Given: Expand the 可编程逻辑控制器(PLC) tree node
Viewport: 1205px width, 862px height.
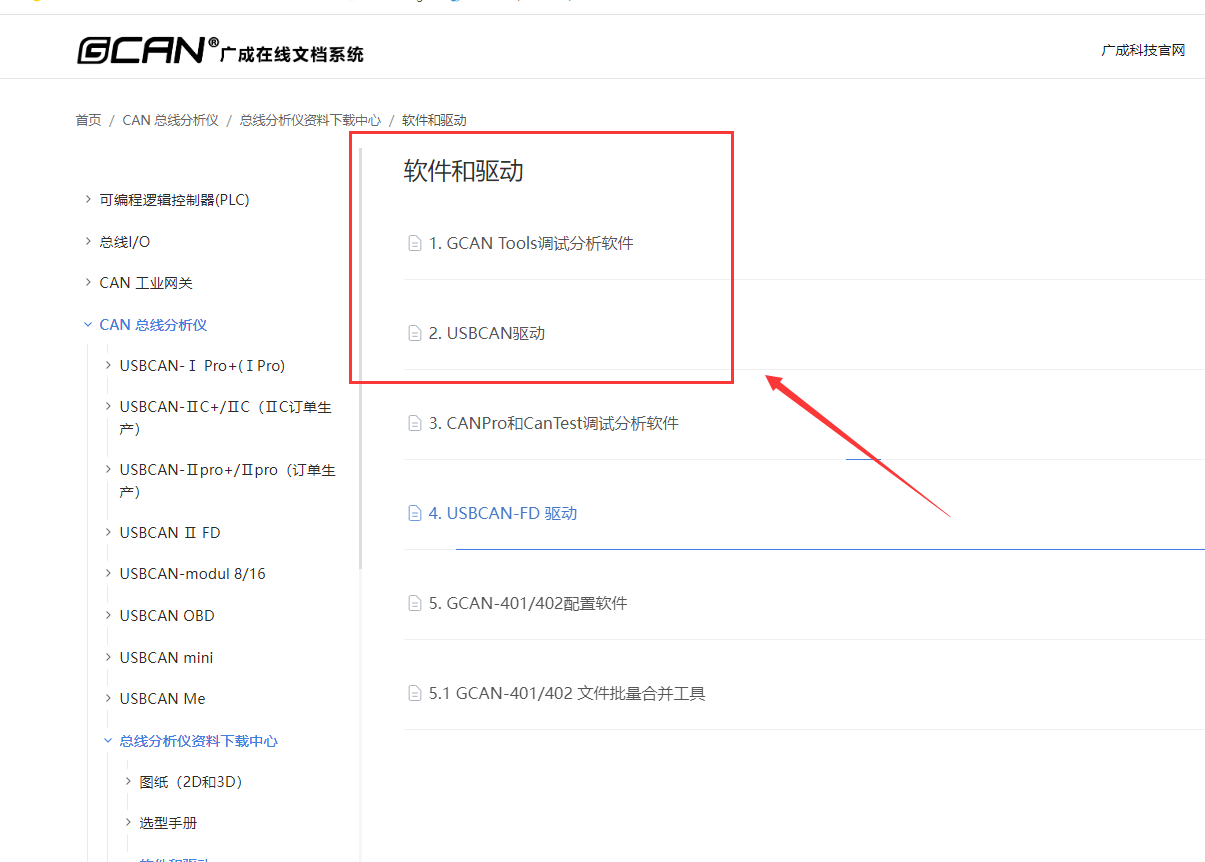Looking at the screenshot, I should coord(88,199).
